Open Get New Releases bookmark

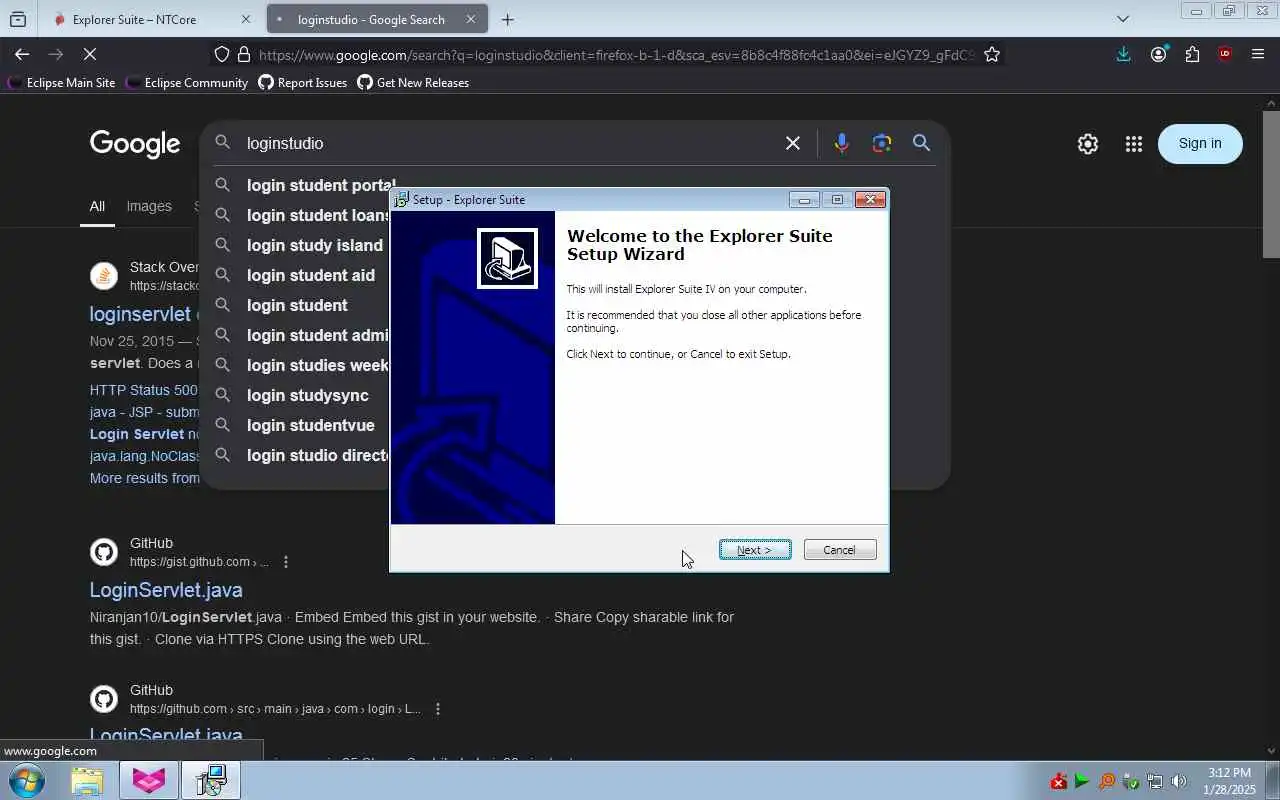(413, 83)
